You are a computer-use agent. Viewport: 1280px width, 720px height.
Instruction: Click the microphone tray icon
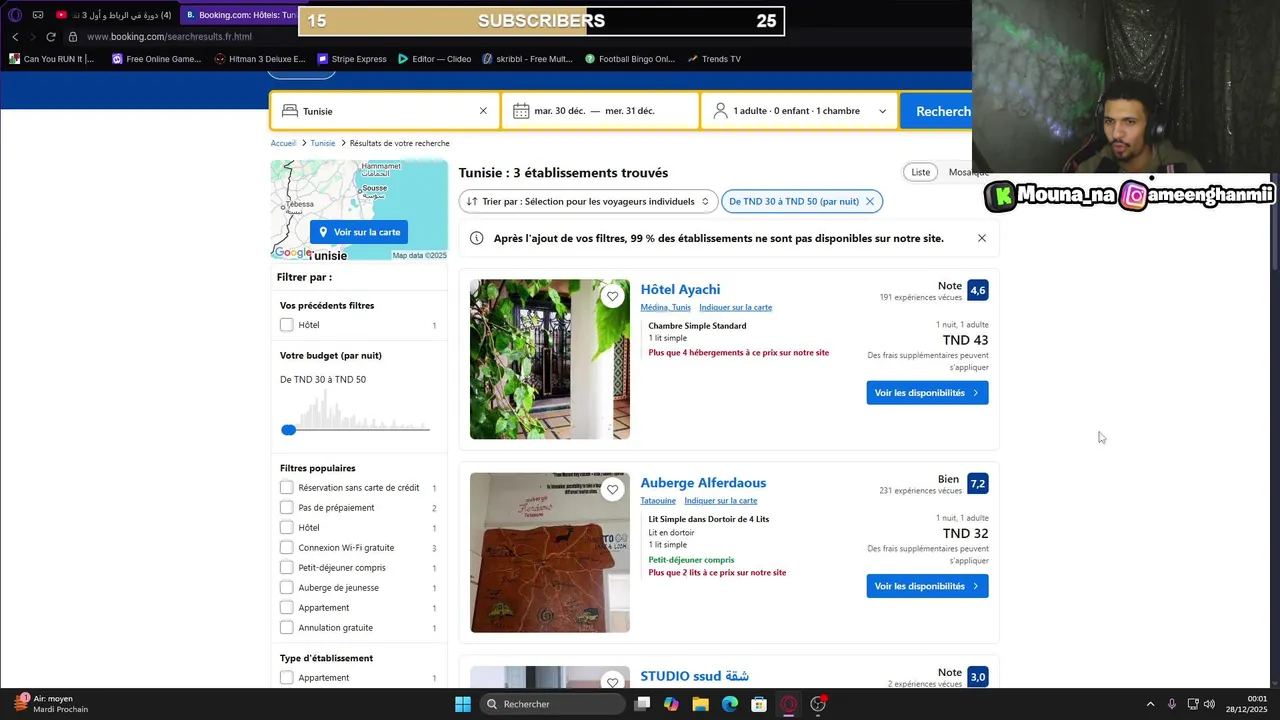pyautogui.click(x=1172, y=704)
